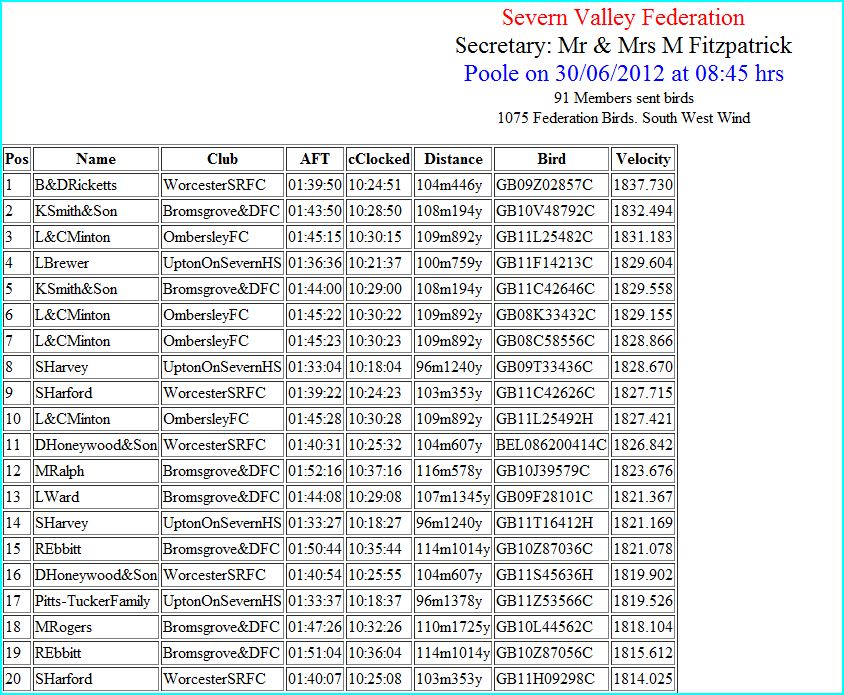Select distance 116m578y

[x=449, y=471]
